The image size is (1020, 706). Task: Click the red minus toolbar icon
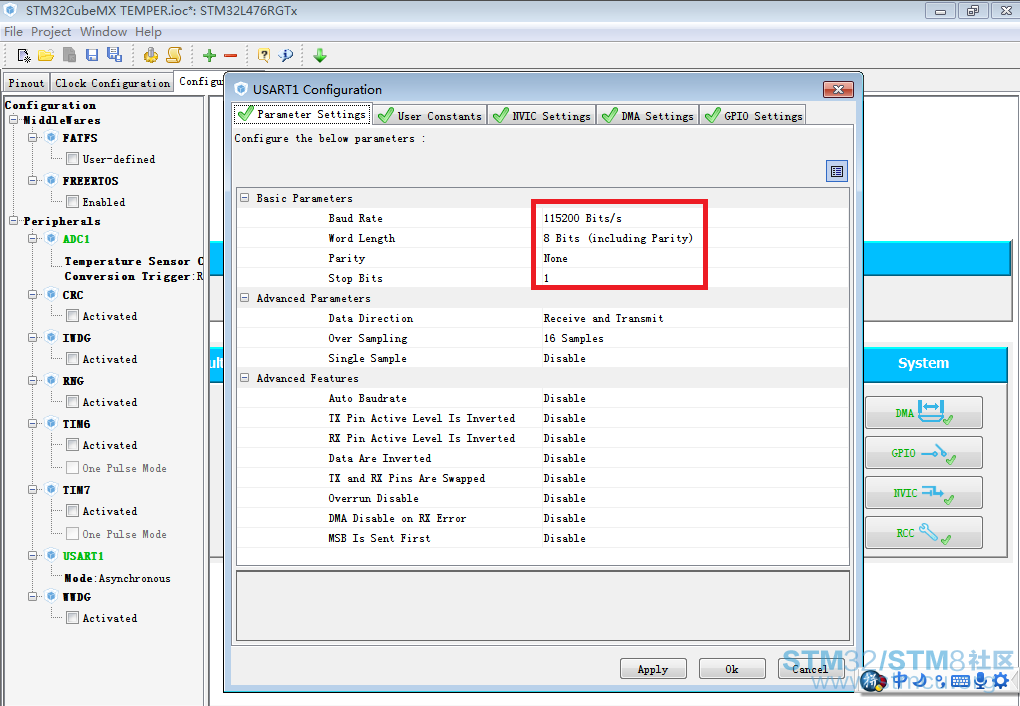click(230, 56)
